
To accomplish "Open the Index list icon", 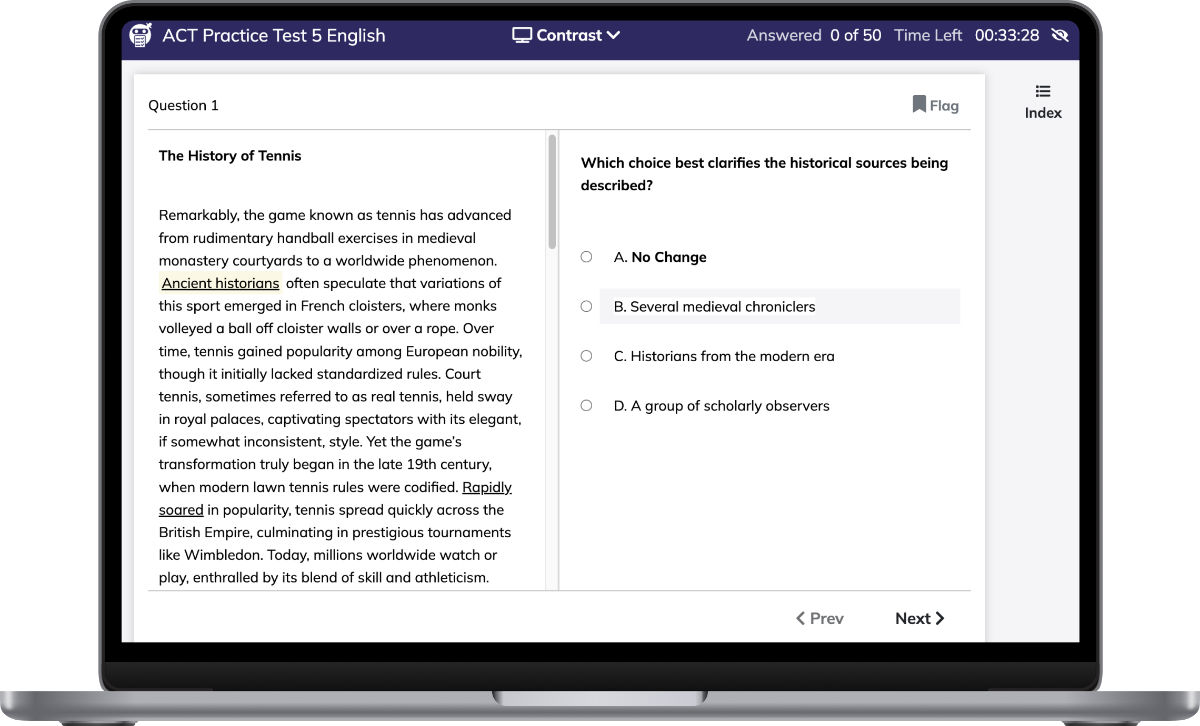I will coord(1043,91).
